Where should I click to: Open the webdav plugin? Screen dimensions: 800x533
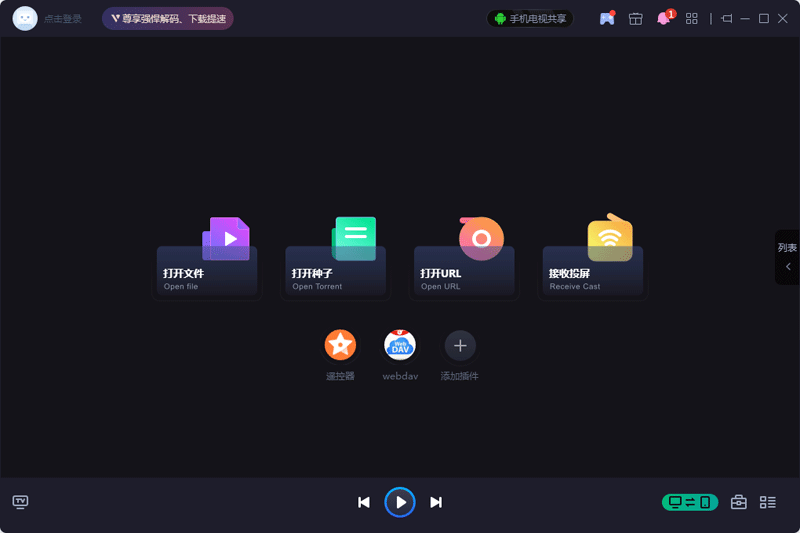click(x=400, y=346)
